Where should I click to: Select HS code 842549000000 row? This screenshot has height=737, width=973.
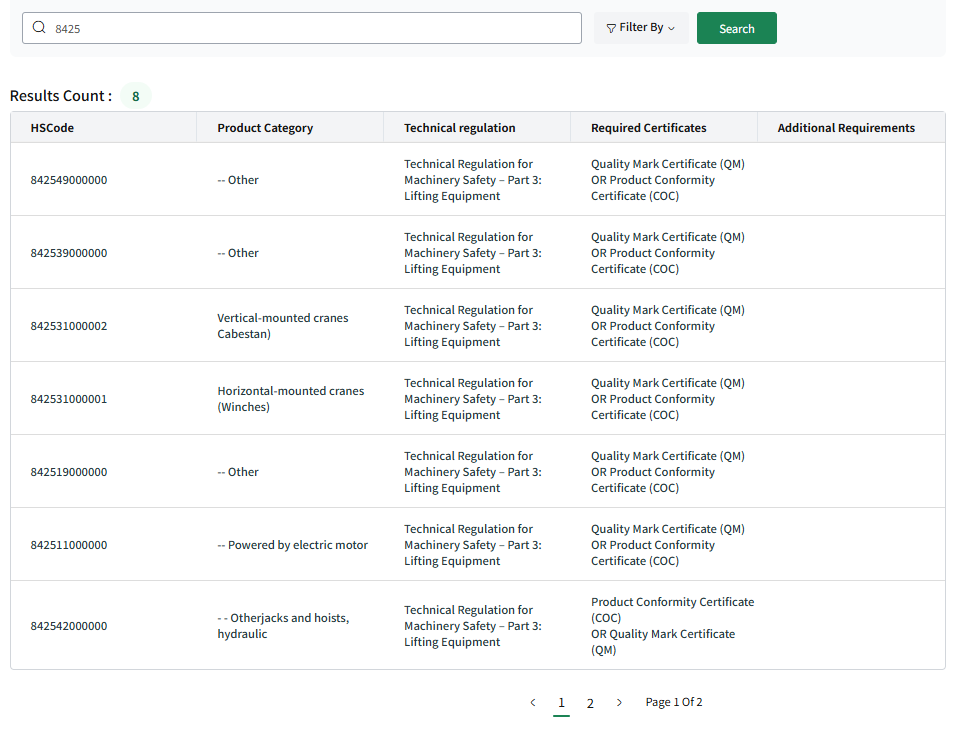point(478,180)
